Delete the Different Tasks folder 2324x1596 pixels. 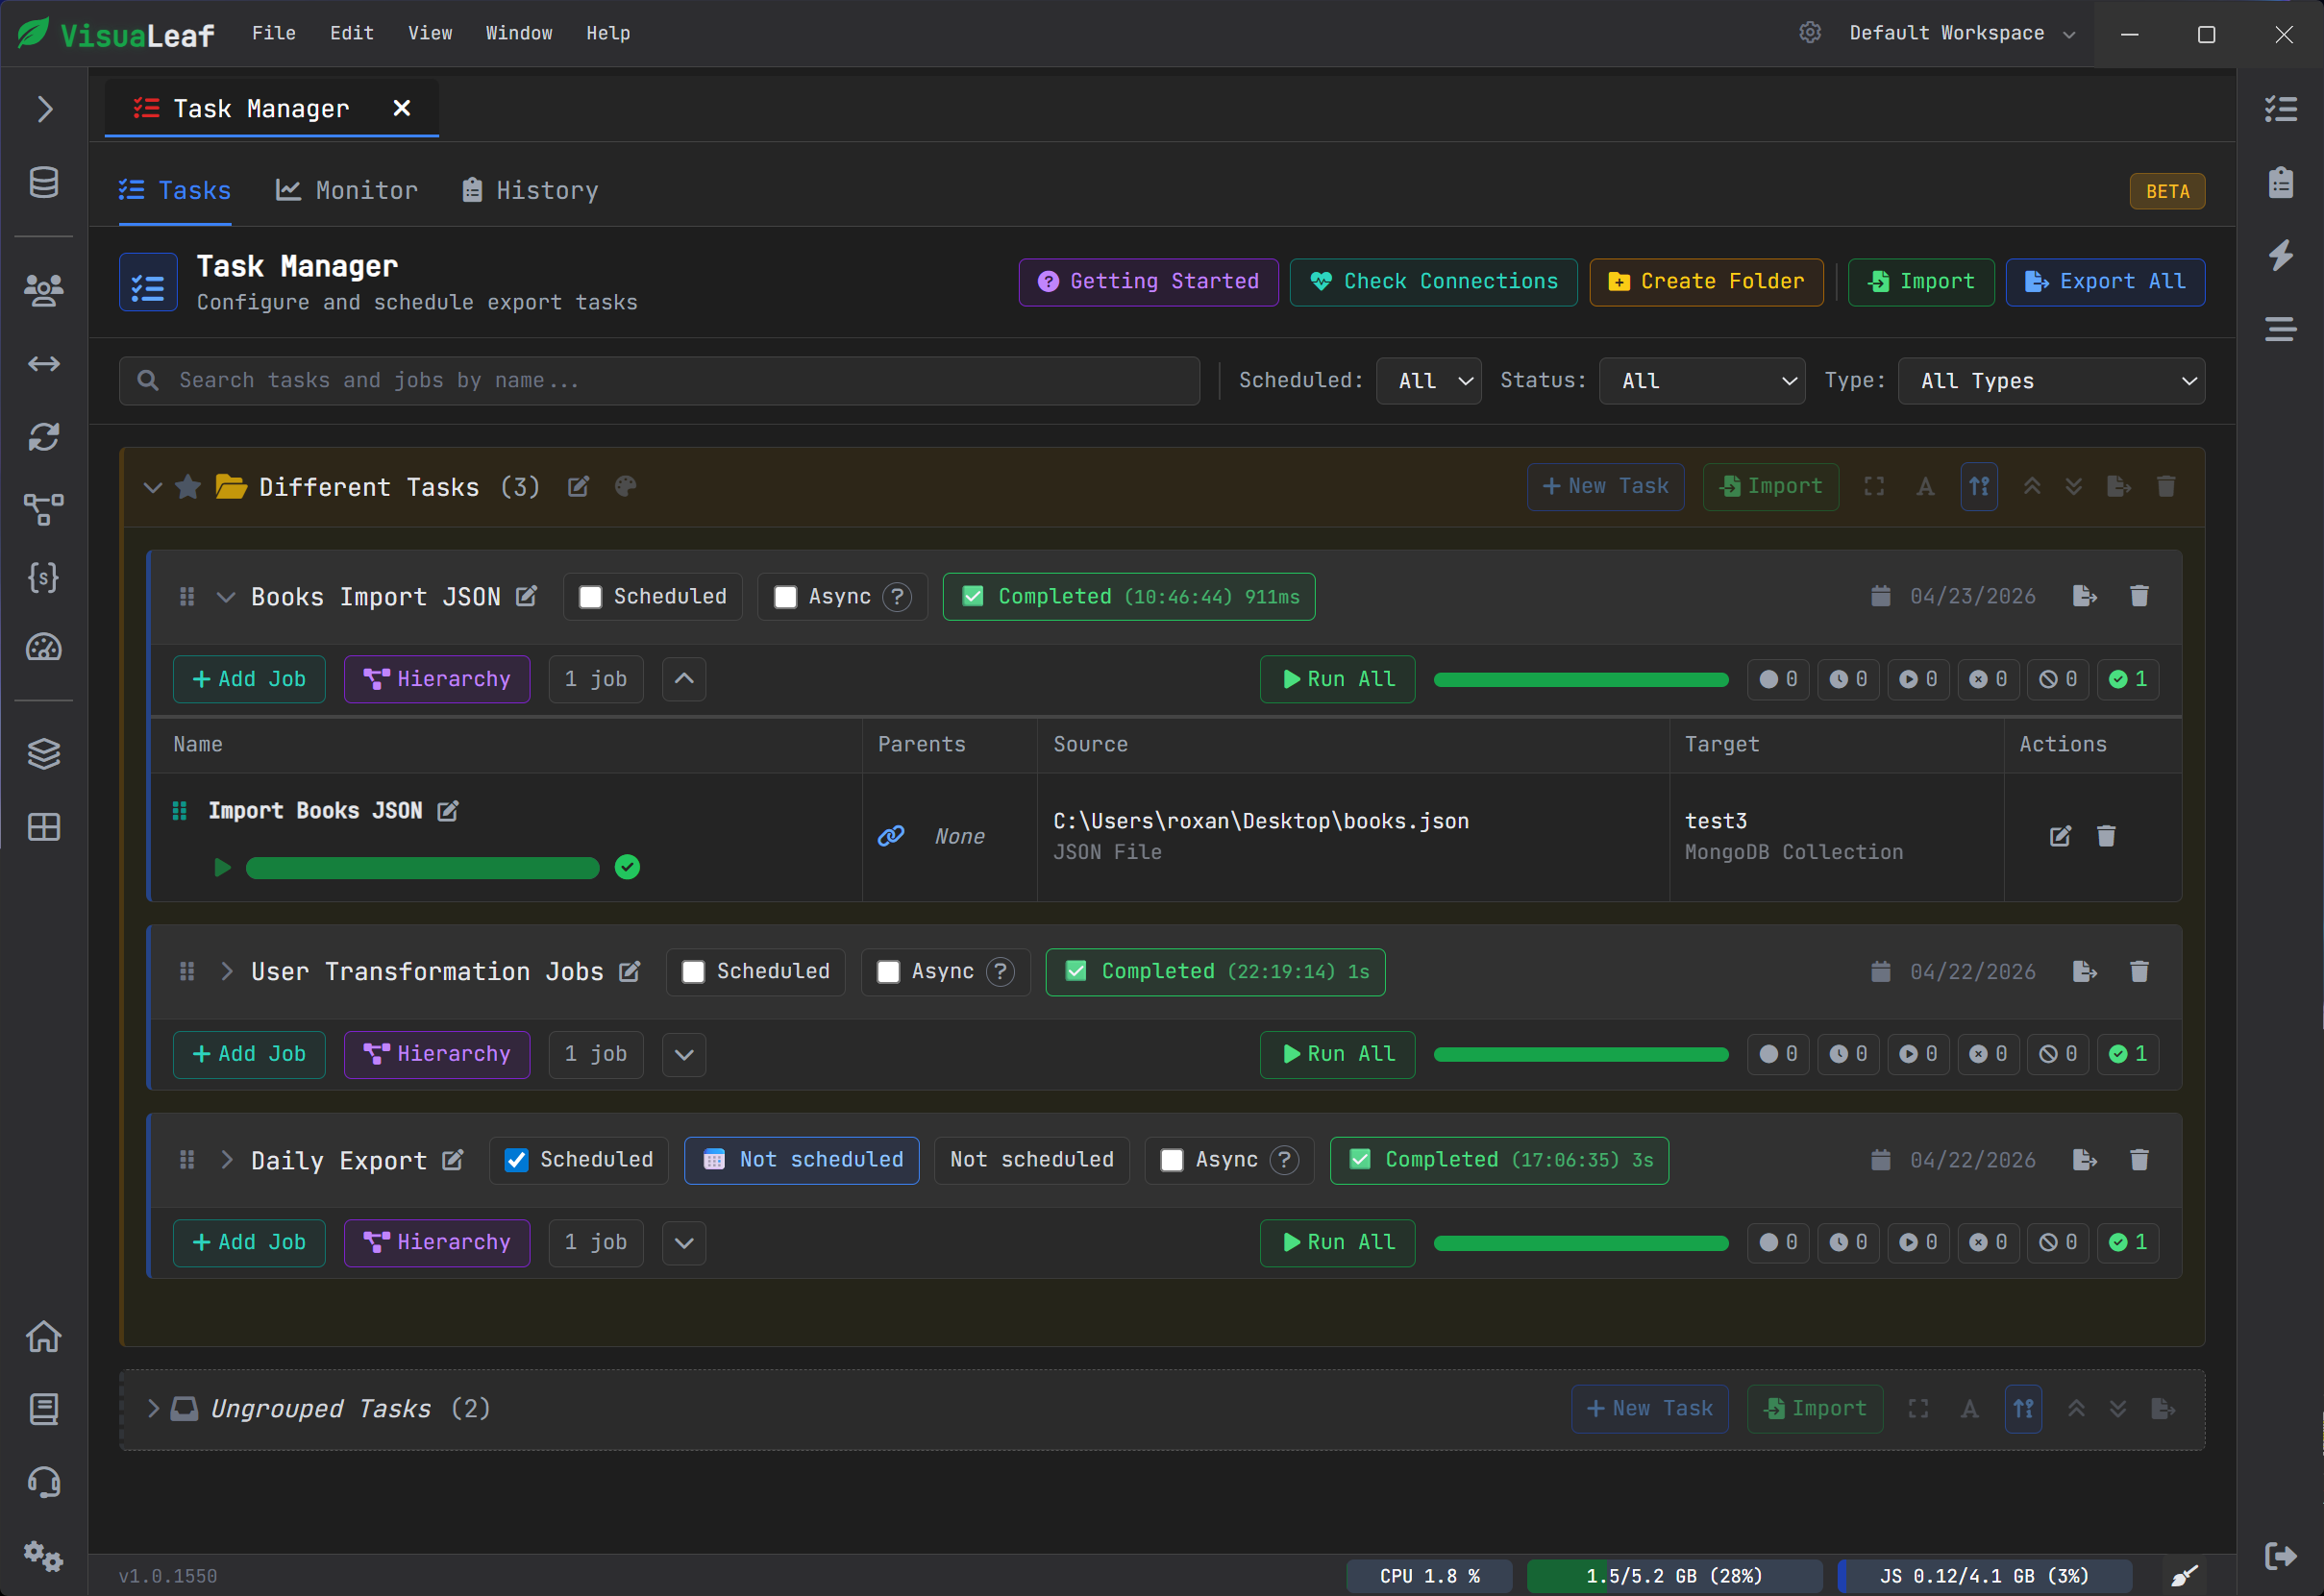[2166, 487]
